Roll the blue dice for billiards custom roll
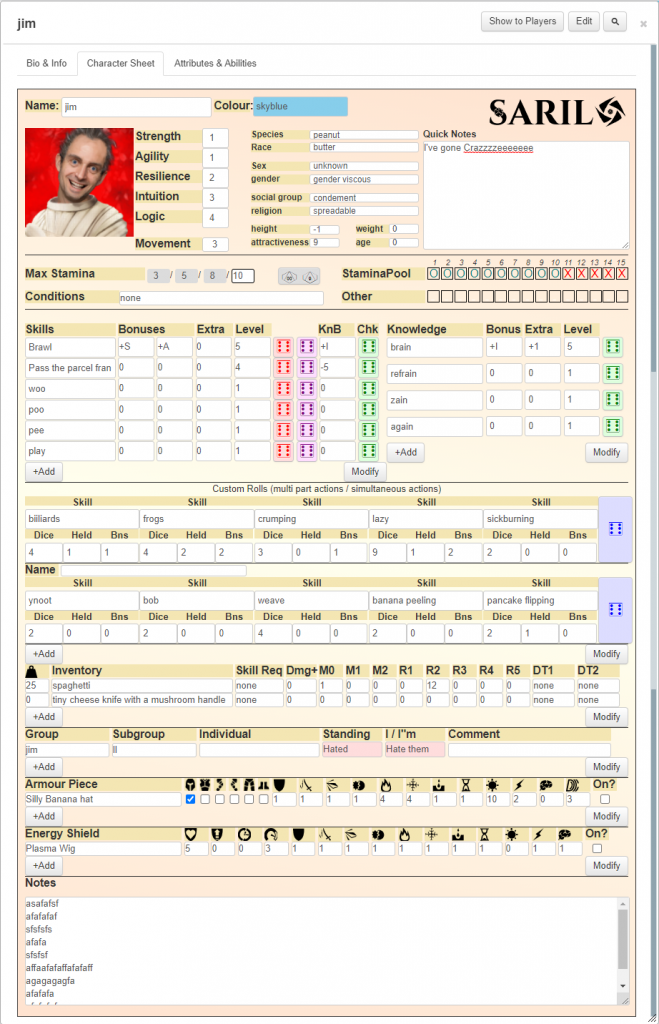The width and height of the screenshot is (659, 1024). [x=615, y=528]
